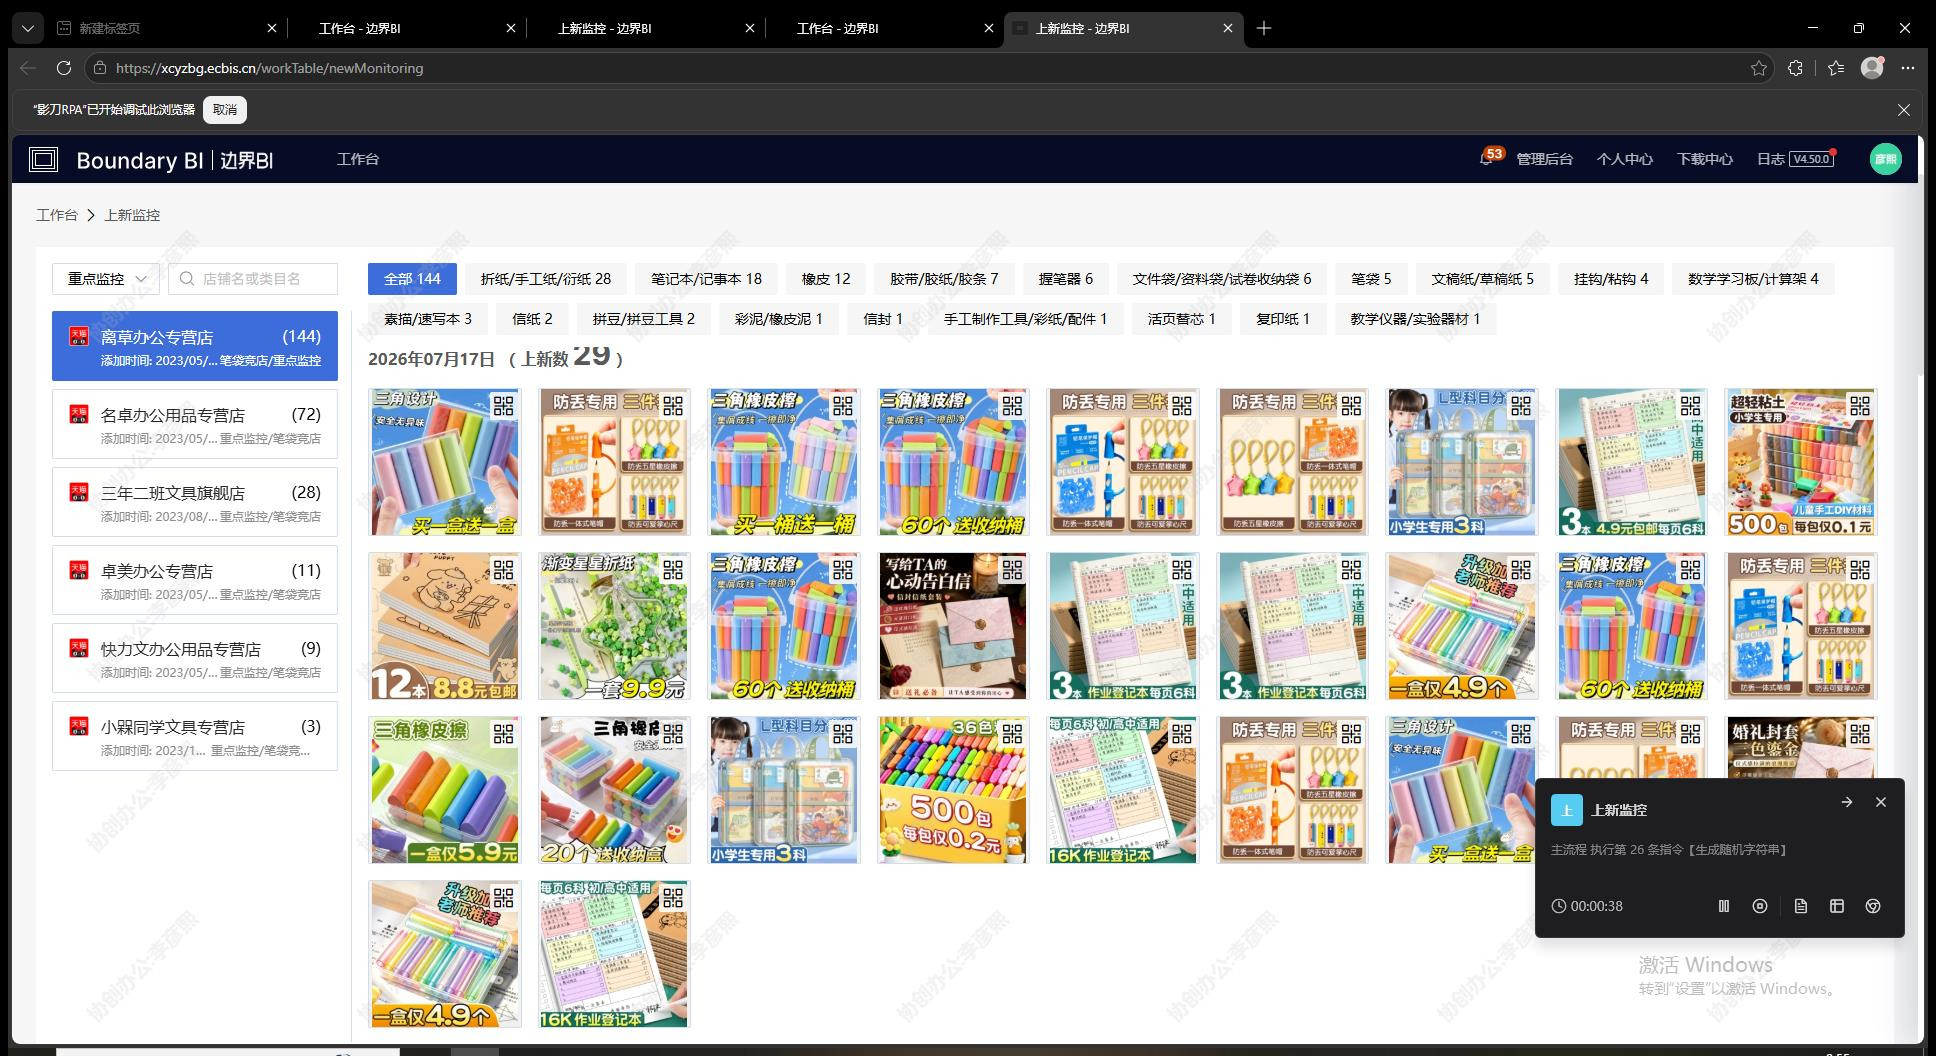The width and height of the screenshot is (1936, 1056).
Task: Filter by 挂钩/粘钩 4
Action: click(x=1611, y=279)
